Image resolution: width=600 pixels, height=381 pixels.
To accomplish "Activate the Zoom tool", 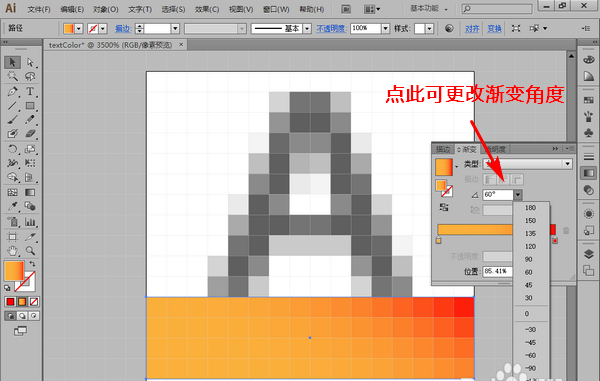I will pyautogui.click(x=30, y=251).
